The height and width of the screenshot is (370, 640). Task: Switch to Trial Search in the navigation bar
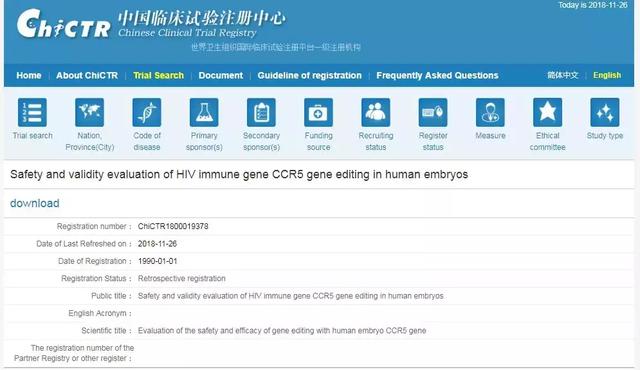point(158,75)
